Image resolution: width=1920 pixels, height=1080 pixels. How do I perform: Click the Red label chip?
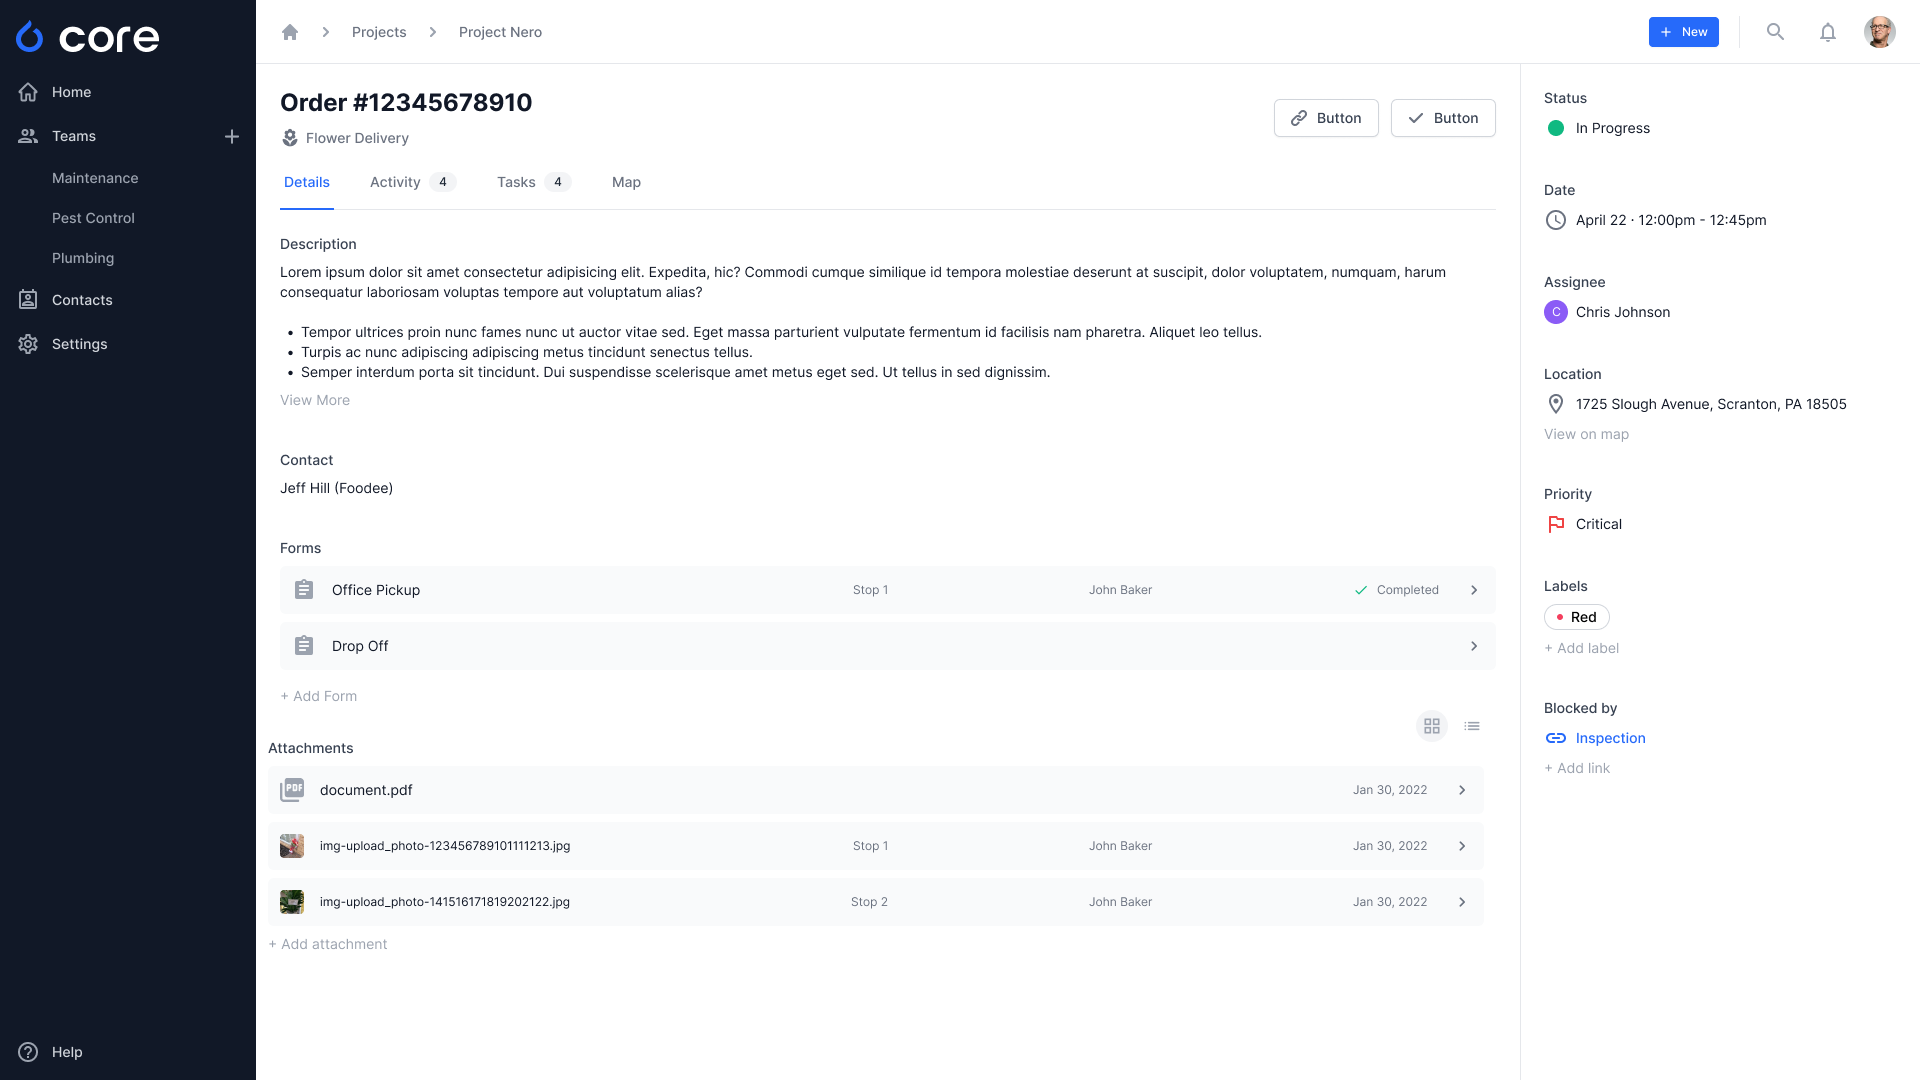(x=1576, y=617)
